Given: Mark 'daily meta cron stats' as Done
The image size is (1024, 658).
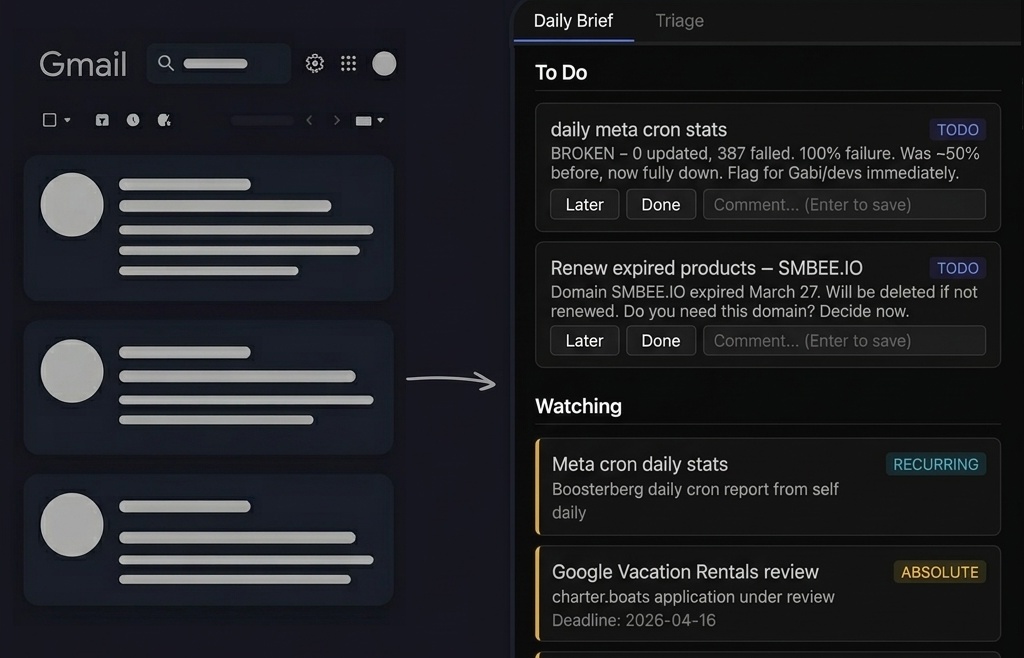Looking at the screenshot, I should (660, 204).
